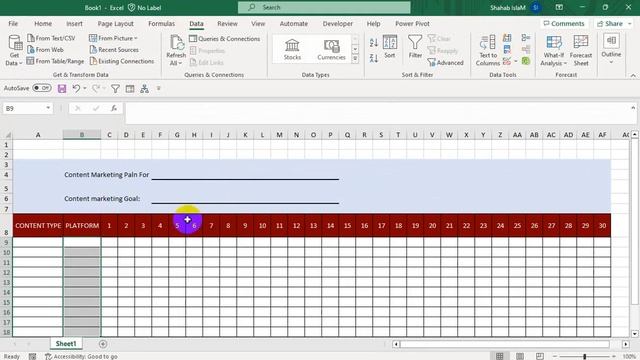Apply Filter from the ribbon
Screen dimensions: 640x360
point(415,47)
